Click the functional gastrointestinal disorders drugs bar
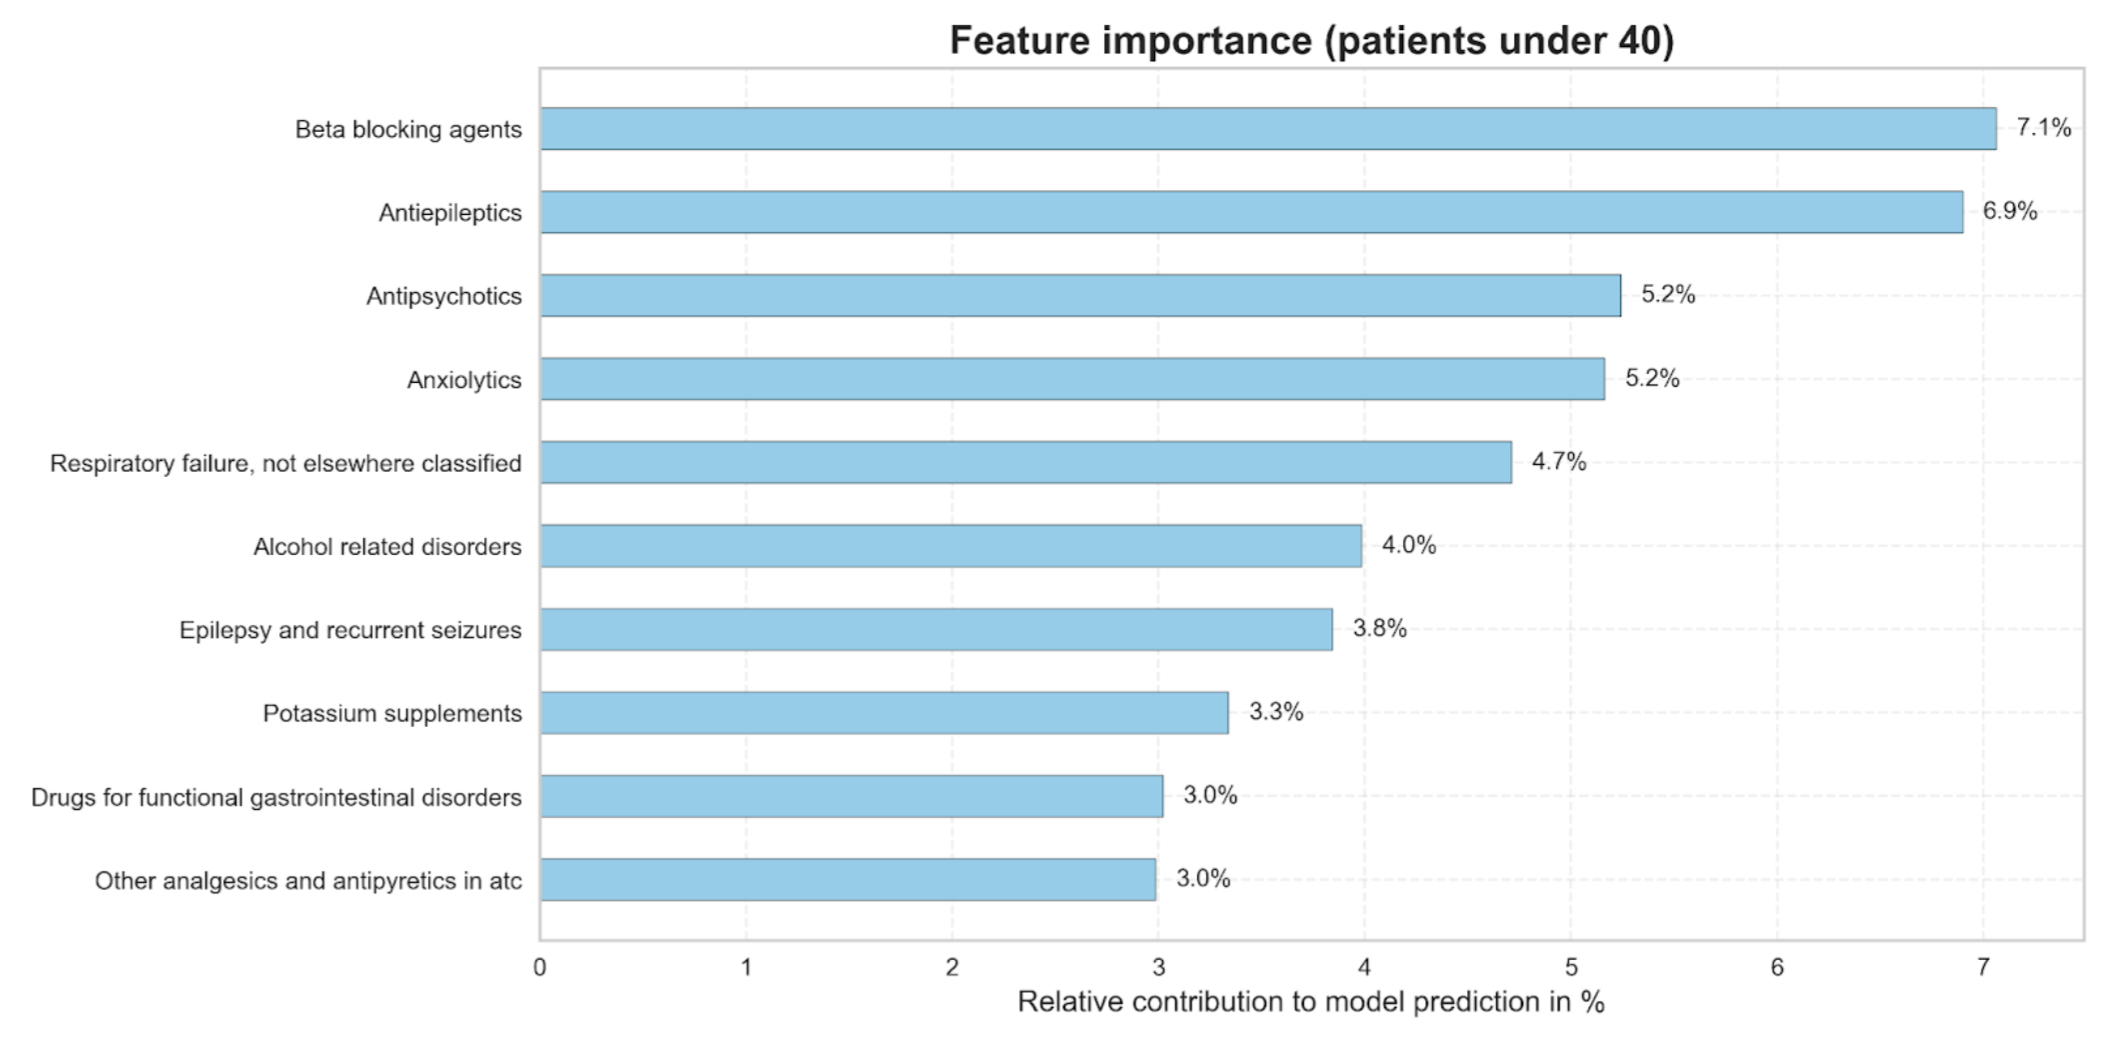Viewport: 2108px width, 1042px height. (851, 796)
